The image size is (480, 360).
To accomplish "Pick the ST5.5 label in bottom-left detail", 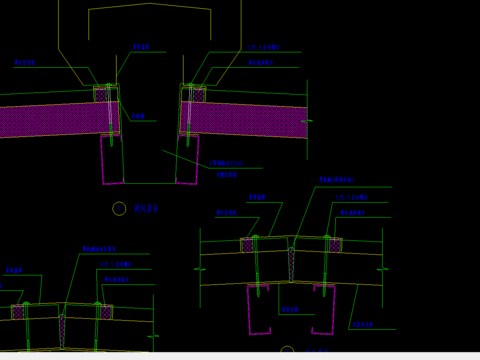I will (x=115, y=265).
